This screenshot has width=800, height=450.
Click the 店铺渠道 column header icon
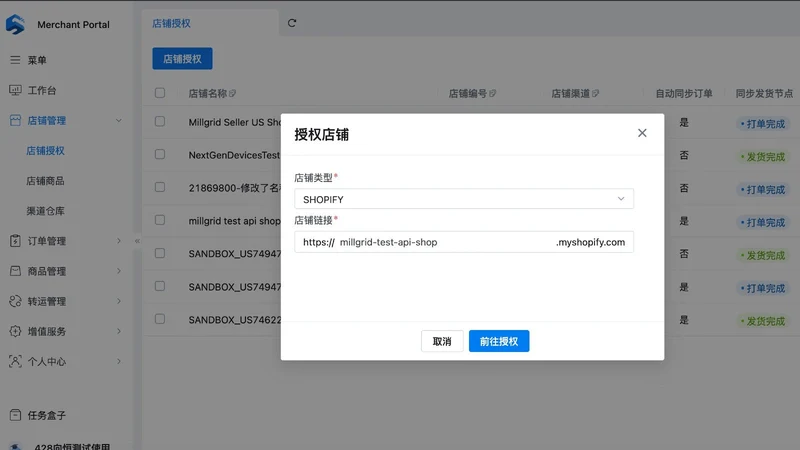tap(595, 93)
